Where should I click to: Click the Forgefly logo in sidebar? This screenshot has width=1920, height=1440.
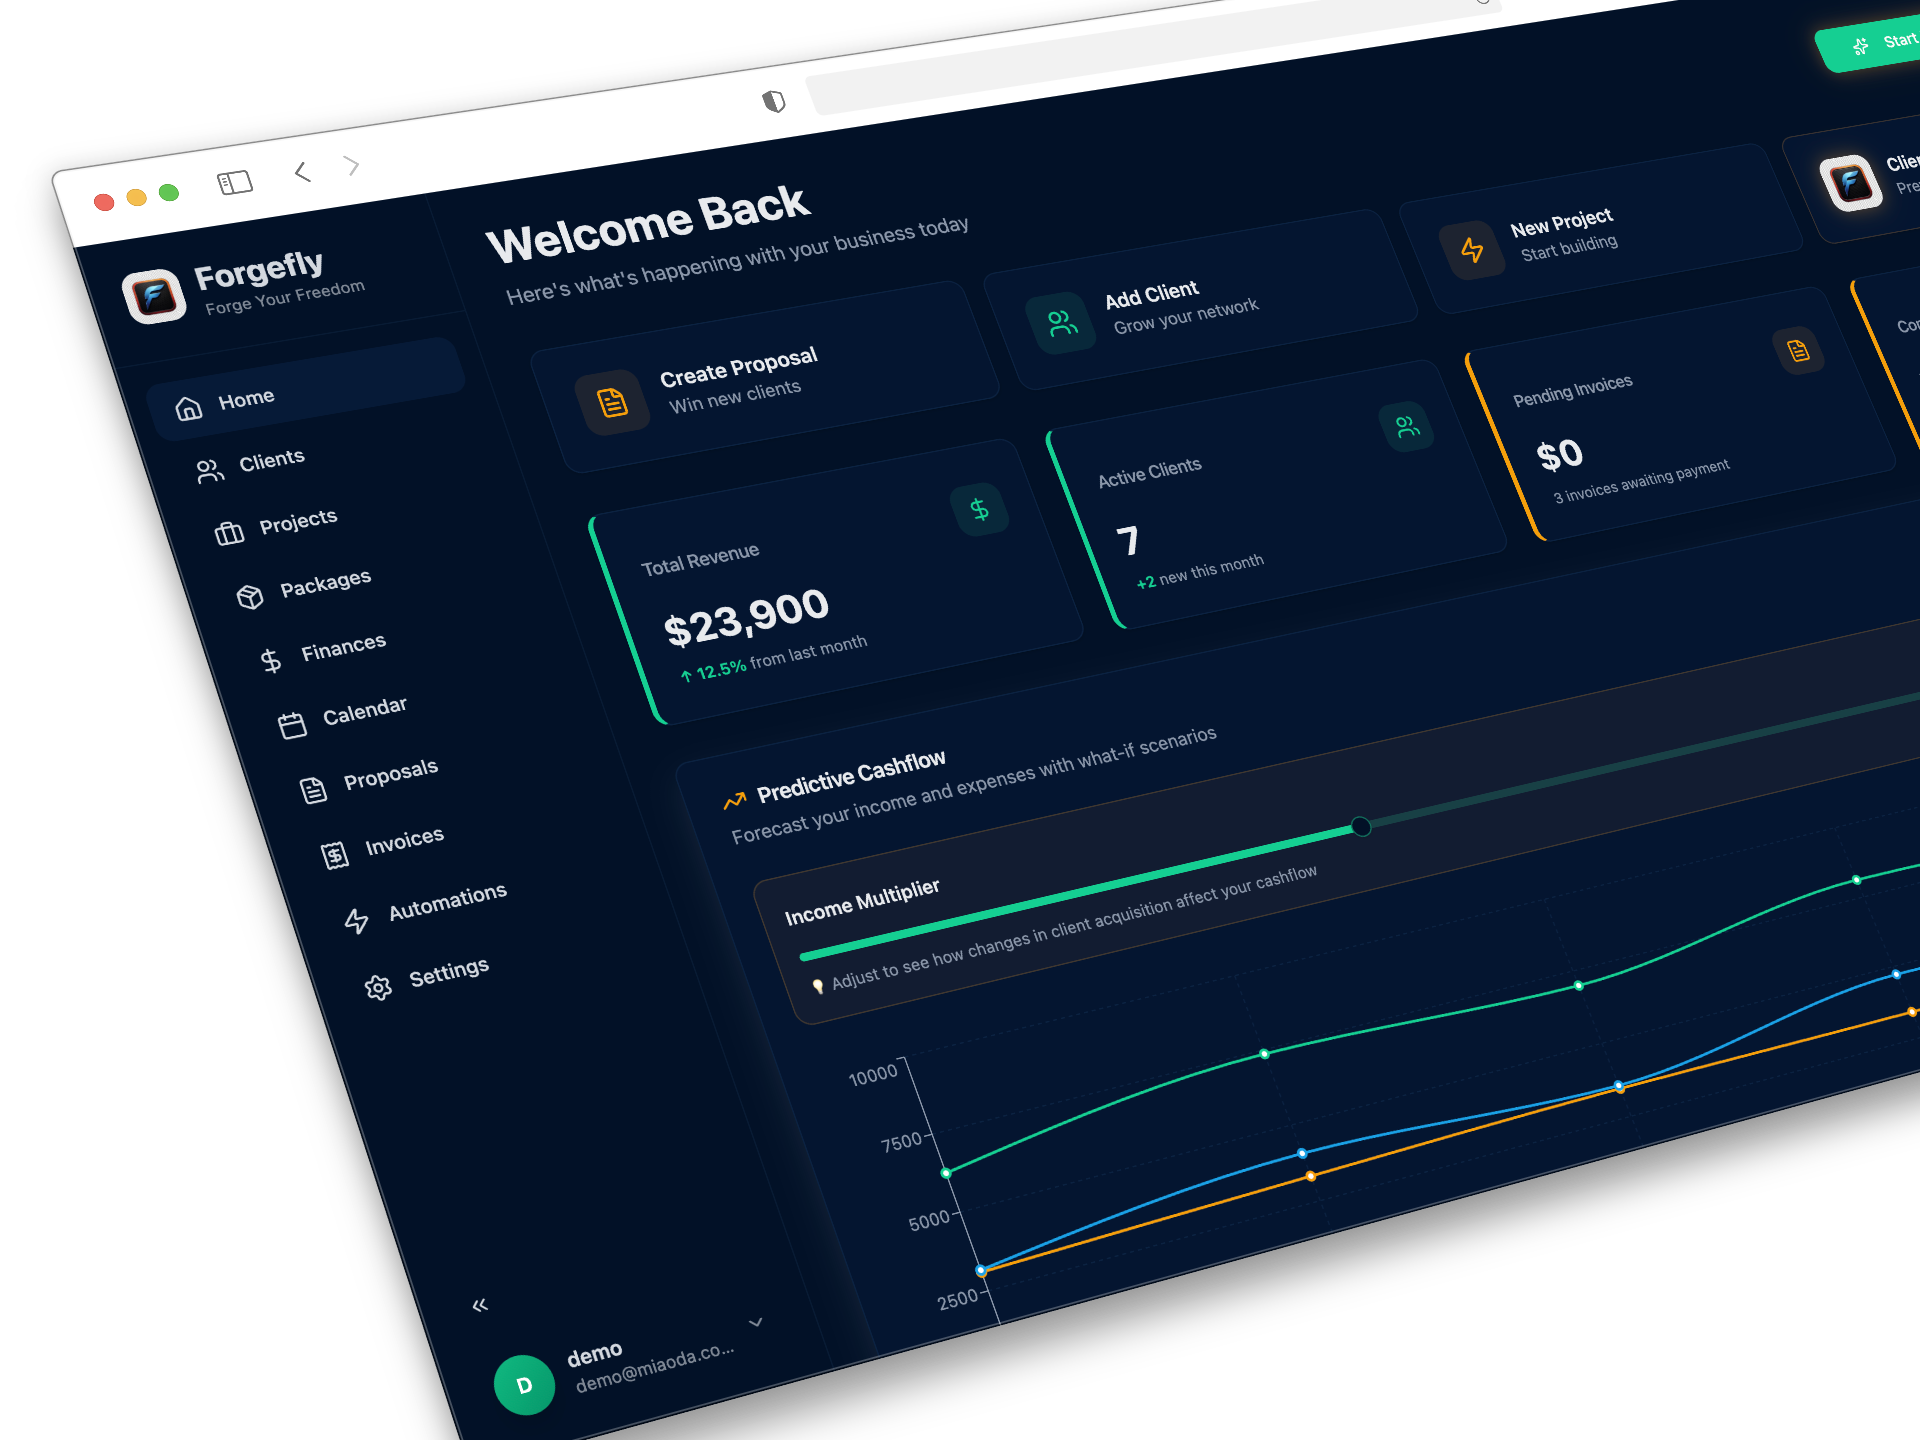(154, 296)
